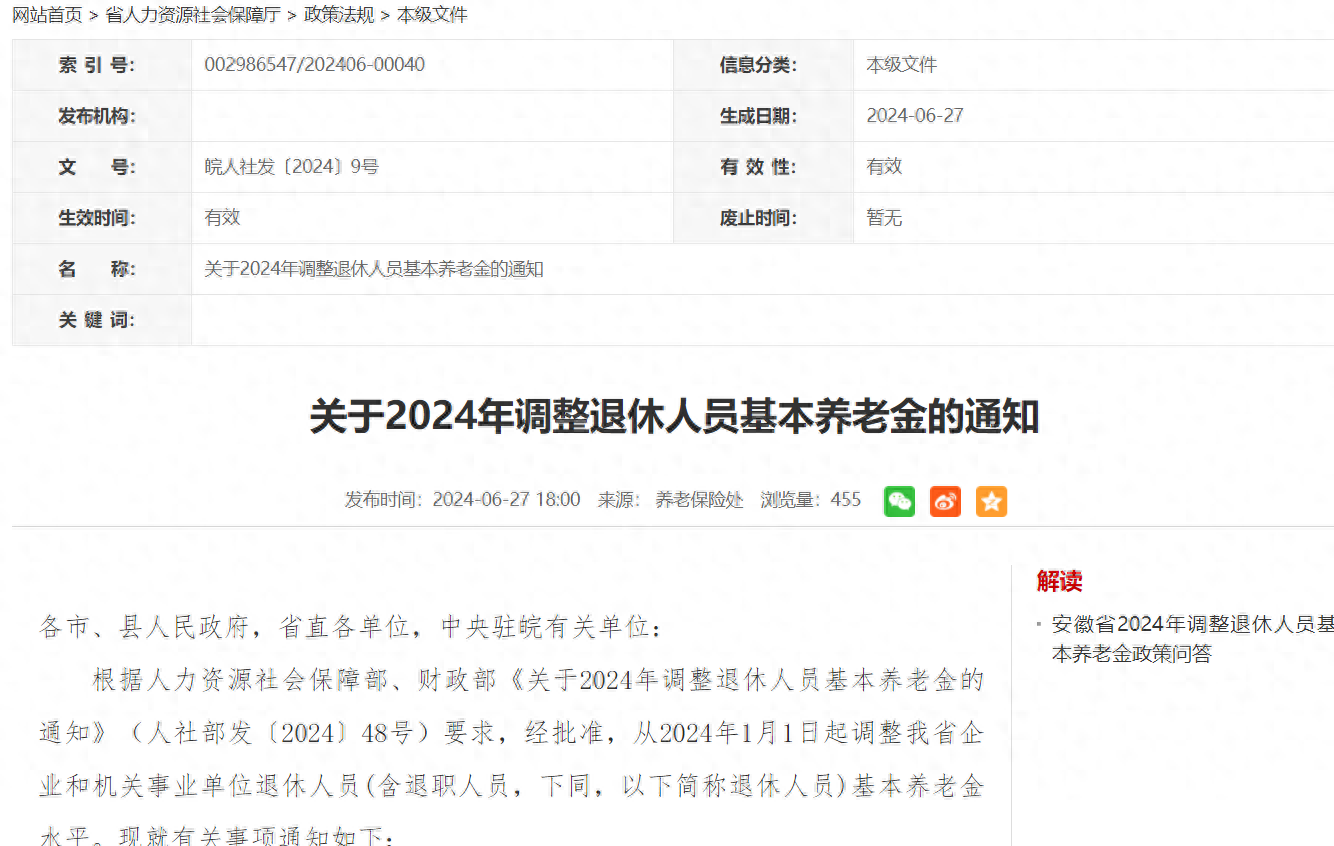This screenshot has width=1334, height=846.
Task: Open 省人力资源社会保障厅 breadcrumb link
Action: [x=193, y=15]
